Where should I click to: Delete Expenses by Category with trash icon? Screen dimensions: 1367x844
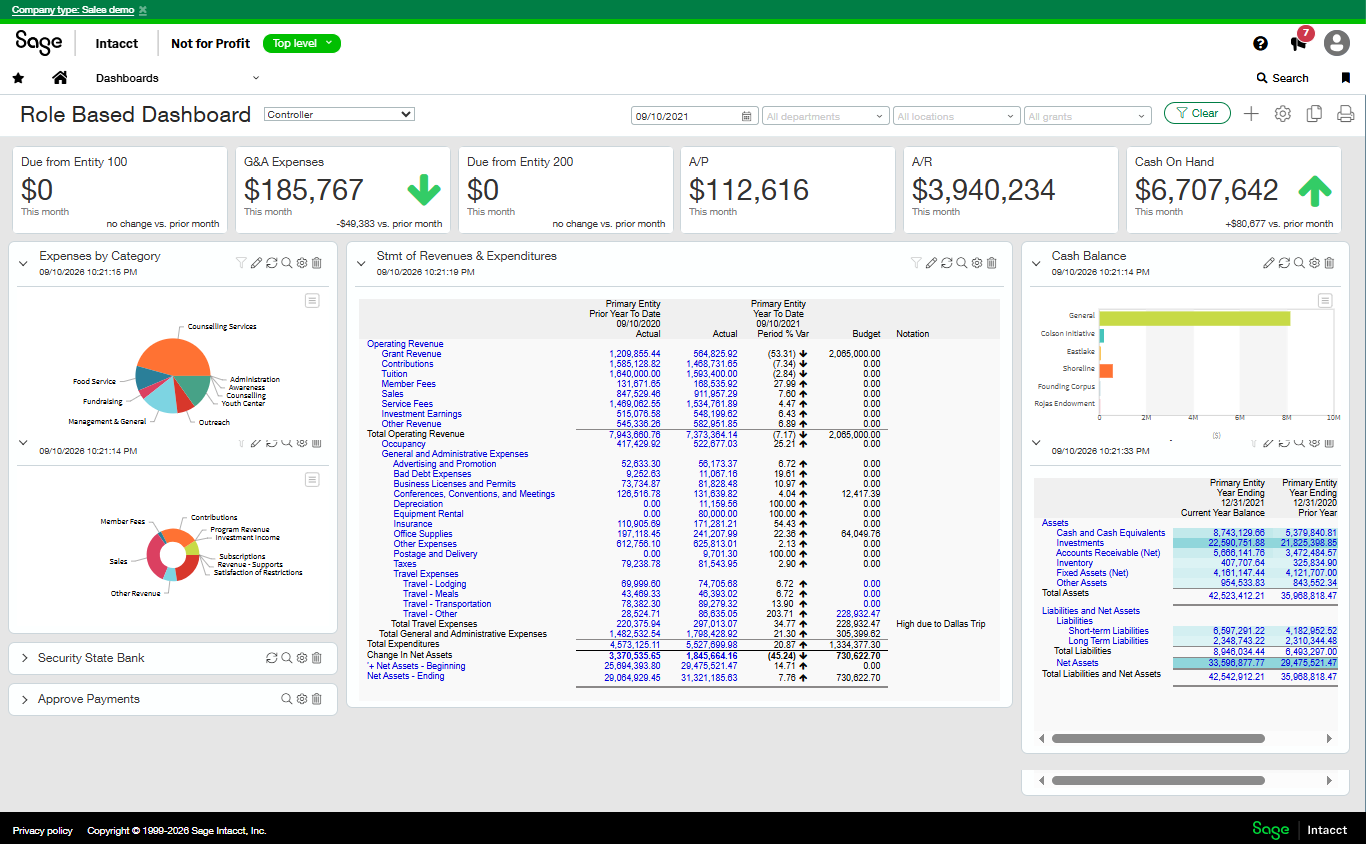pyautogui.click(x=316, y=263)
